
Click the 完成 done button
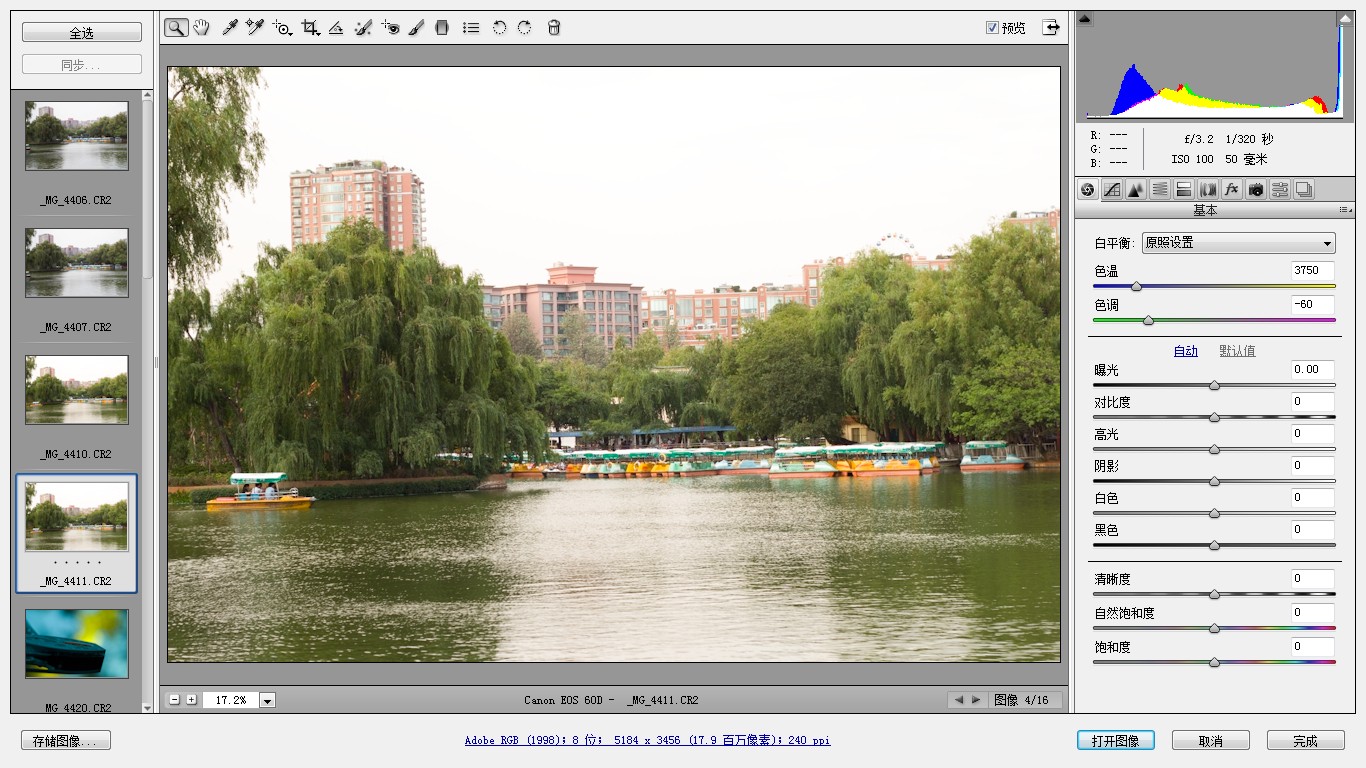tap(1305, 741)
